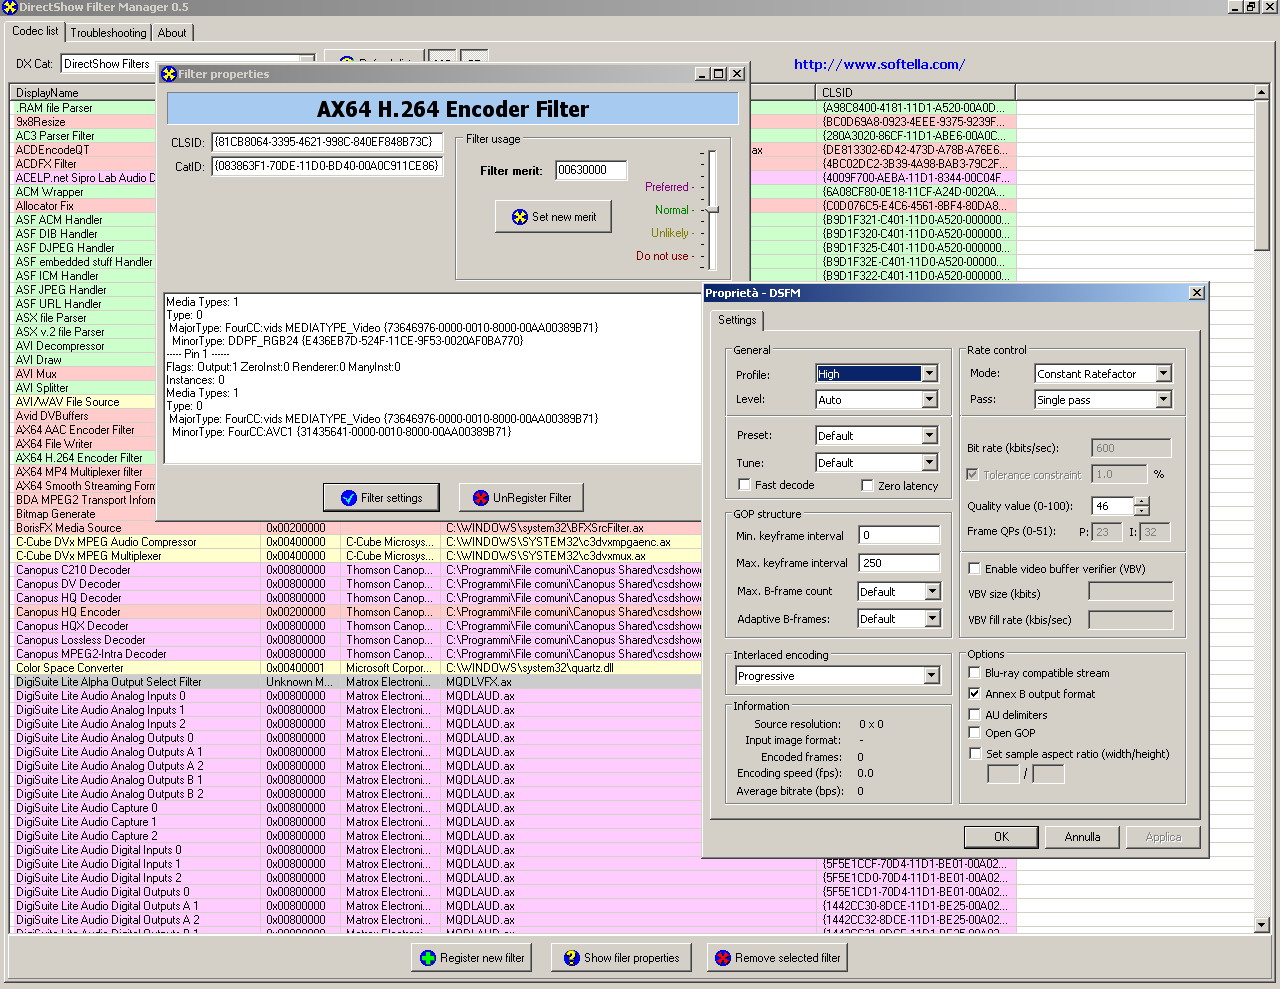Enable video buffer verifier (VBV) checkbox
Viewport: 1280px width, 989px height.
coord(974,568)
